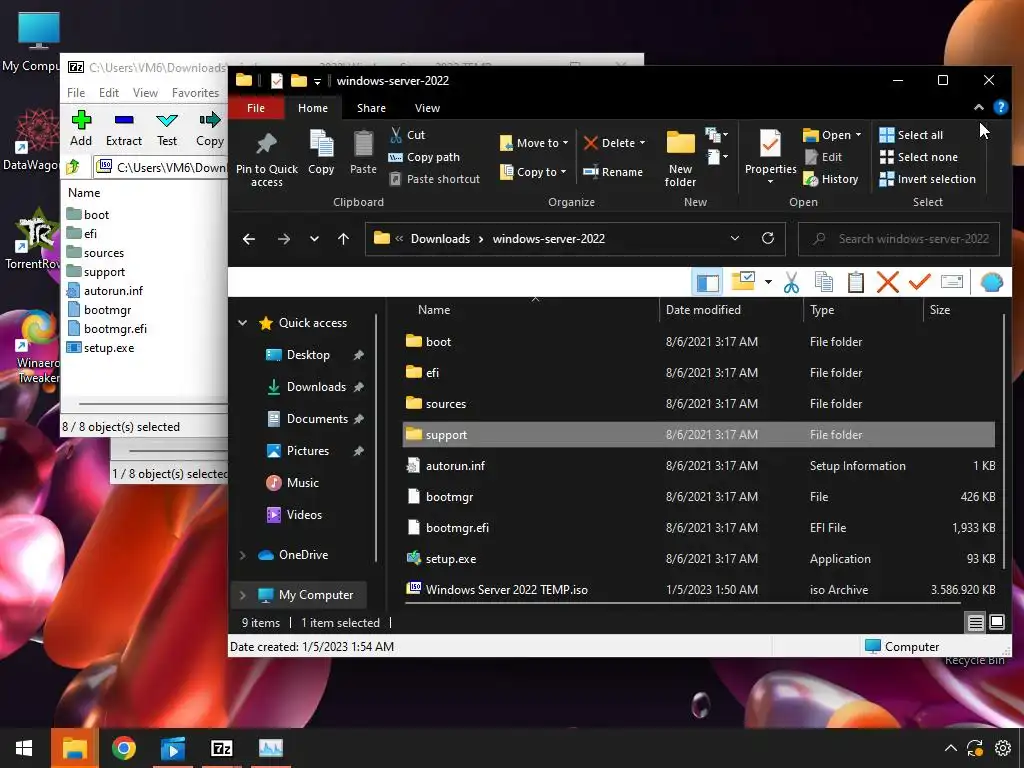Viewport: 1024px width, 768px height.
Task: Open View menu in 7-Zip window
Action: click(x=145, y=93)
